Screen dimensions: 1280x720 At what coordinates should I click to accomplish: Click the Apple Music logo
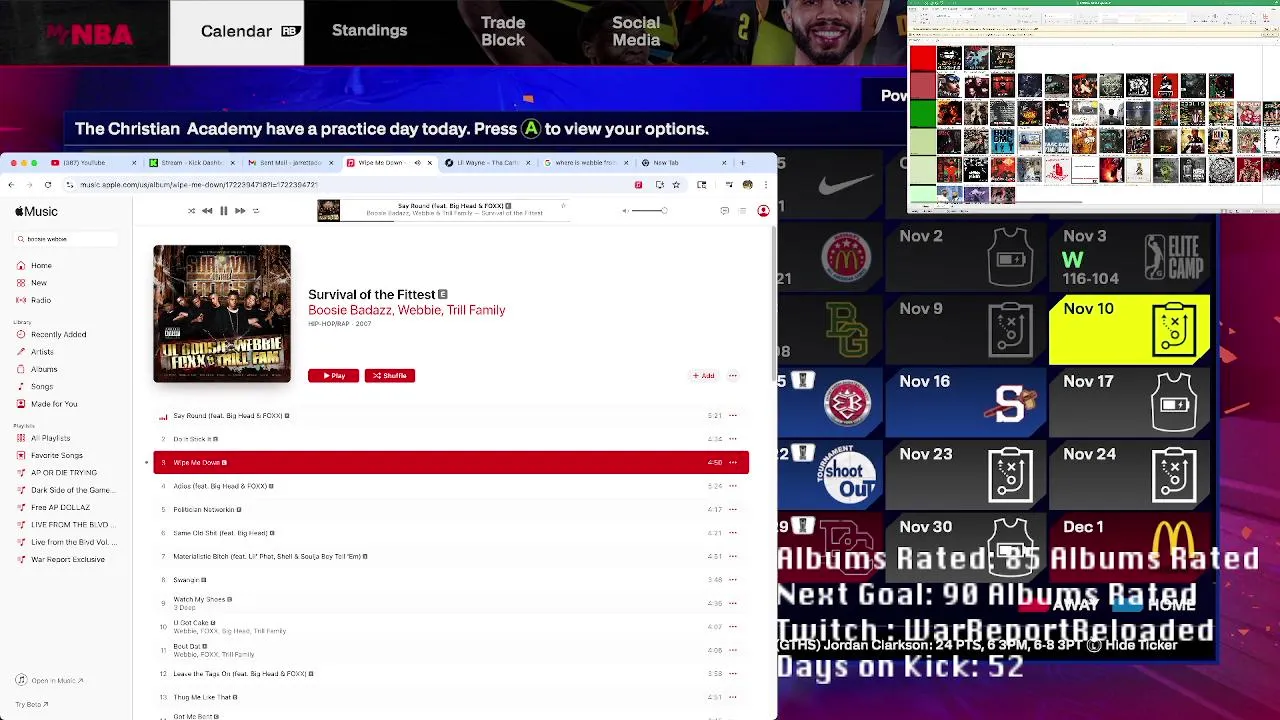36,211
